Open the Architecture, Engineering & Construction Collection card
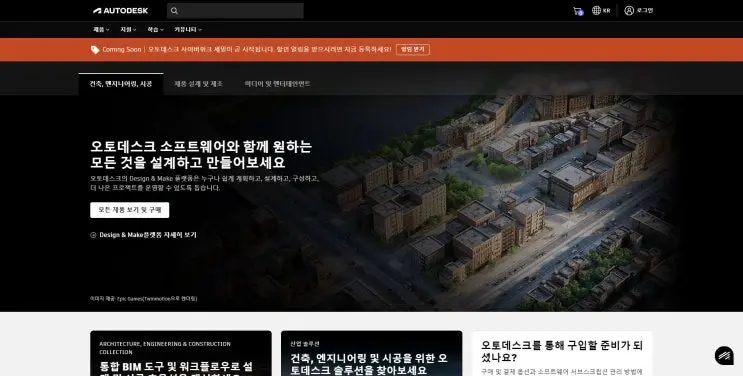The height and width of the screenshot is (376, 743). tap(181, 353)
